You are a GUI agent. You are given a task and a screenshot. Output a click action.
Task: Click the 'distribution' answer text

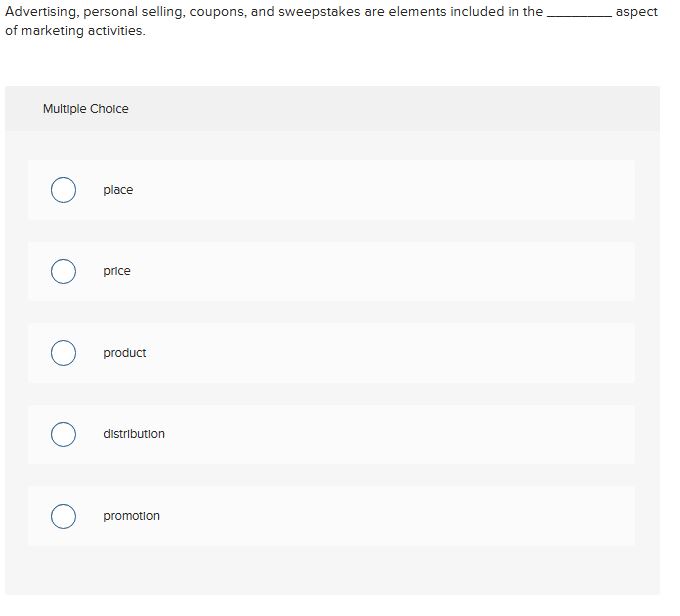pyautogui.click(x=134, y=434)
